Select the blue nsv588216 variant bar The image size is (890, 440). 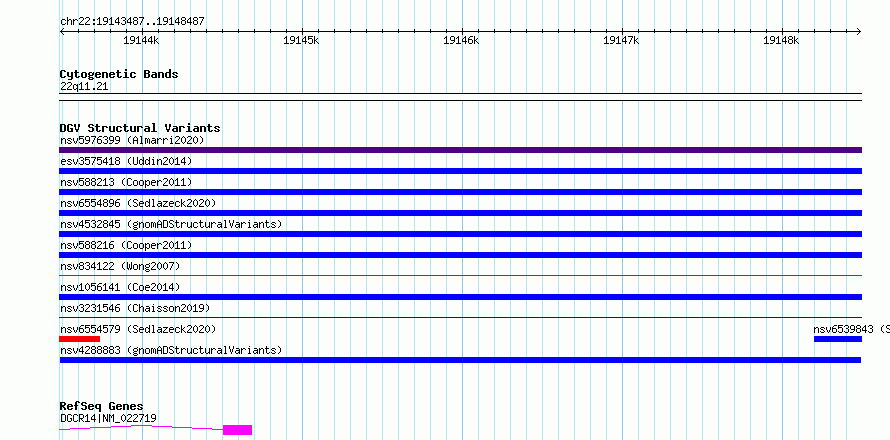tap(460, 255)
